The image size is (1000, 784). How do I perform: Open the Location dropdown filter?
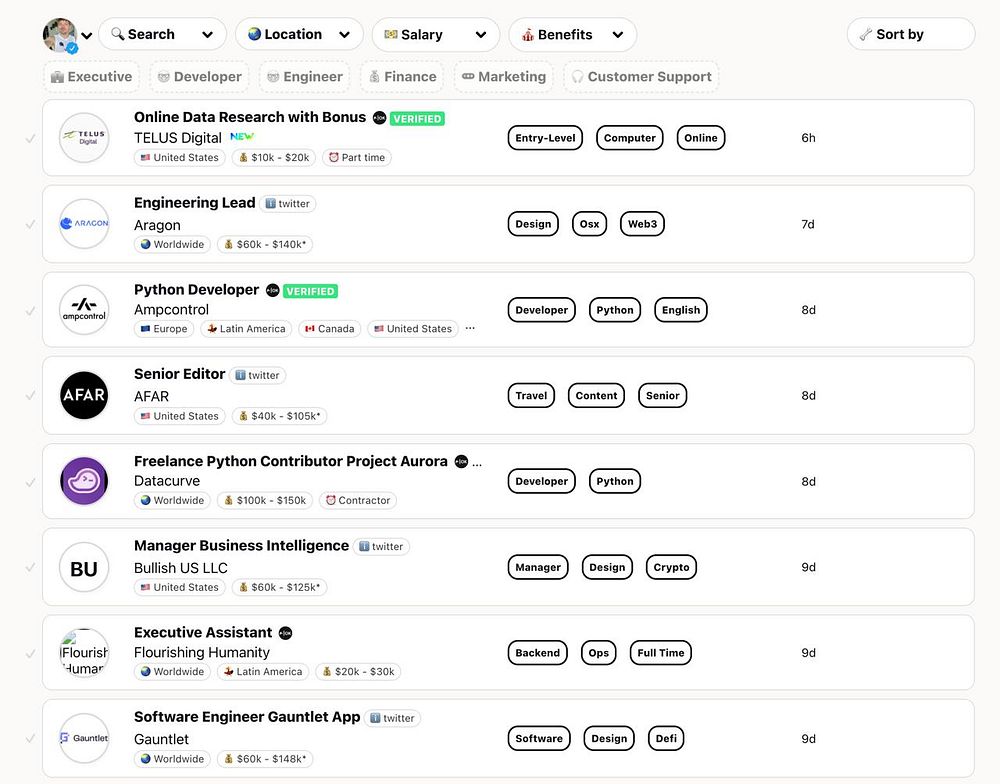(x=299, y=34)
